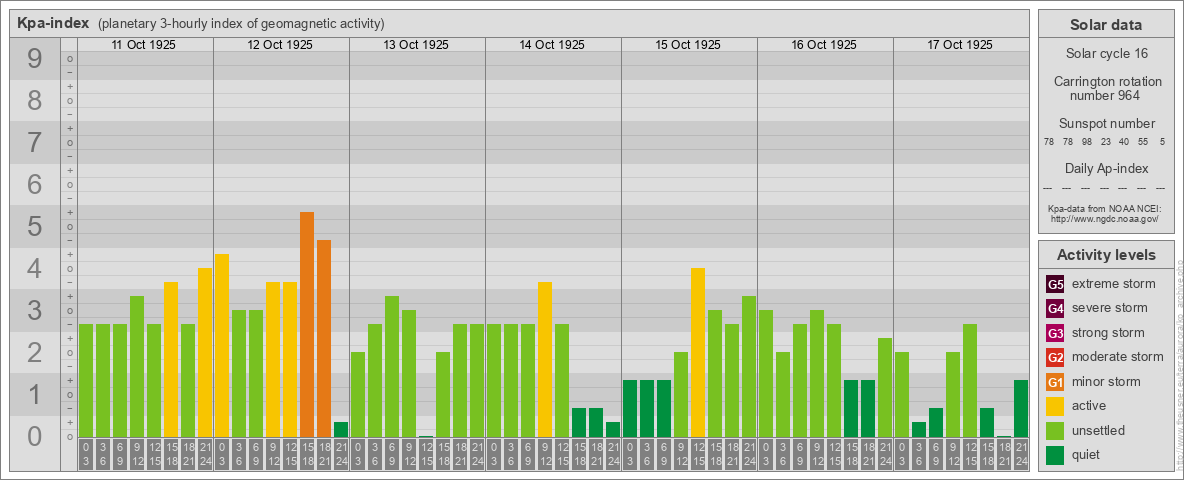The height and width of the screenshot is (480, 1184).
Task: Click the sunspot value 55
Action: coord(1142,141)
